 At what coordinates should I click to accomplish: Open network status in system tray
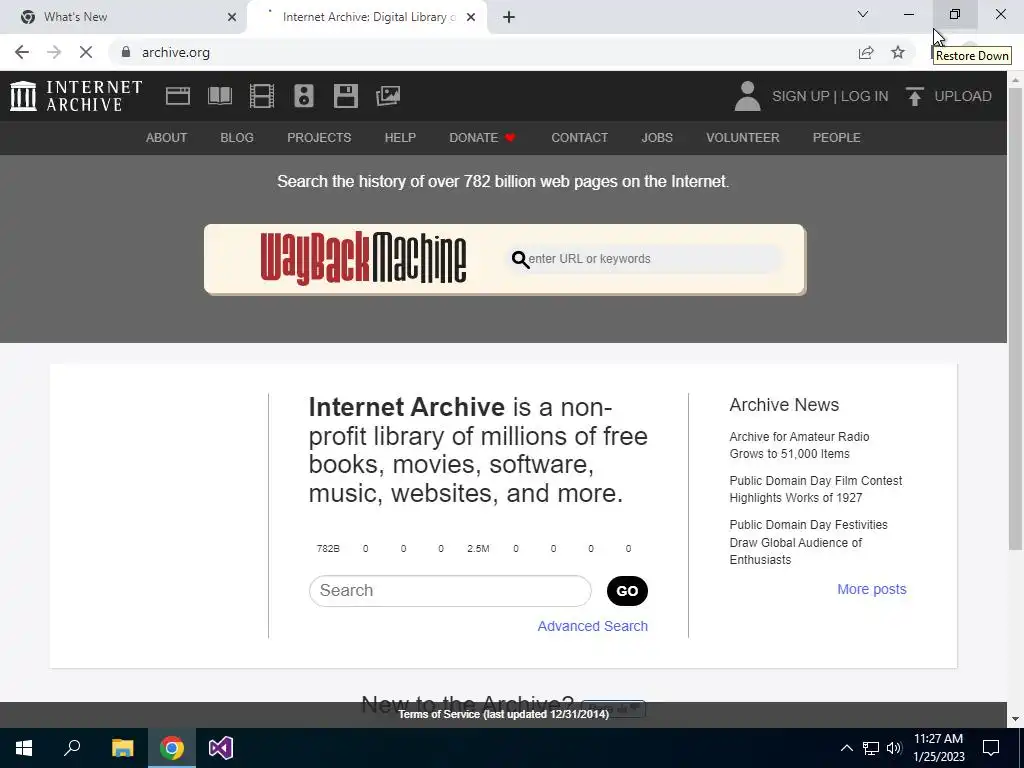871,748
